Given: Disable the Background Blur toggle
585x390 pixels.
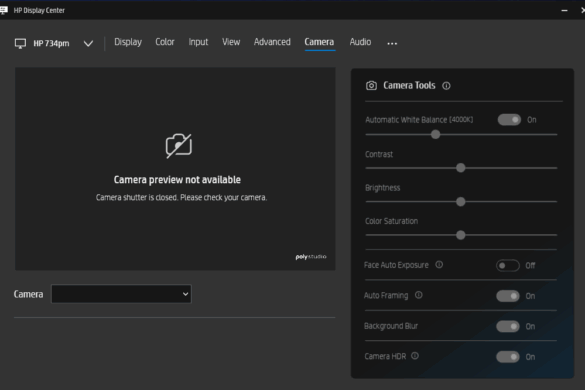Looking at the screenshot, I should (x=508, y=327).
